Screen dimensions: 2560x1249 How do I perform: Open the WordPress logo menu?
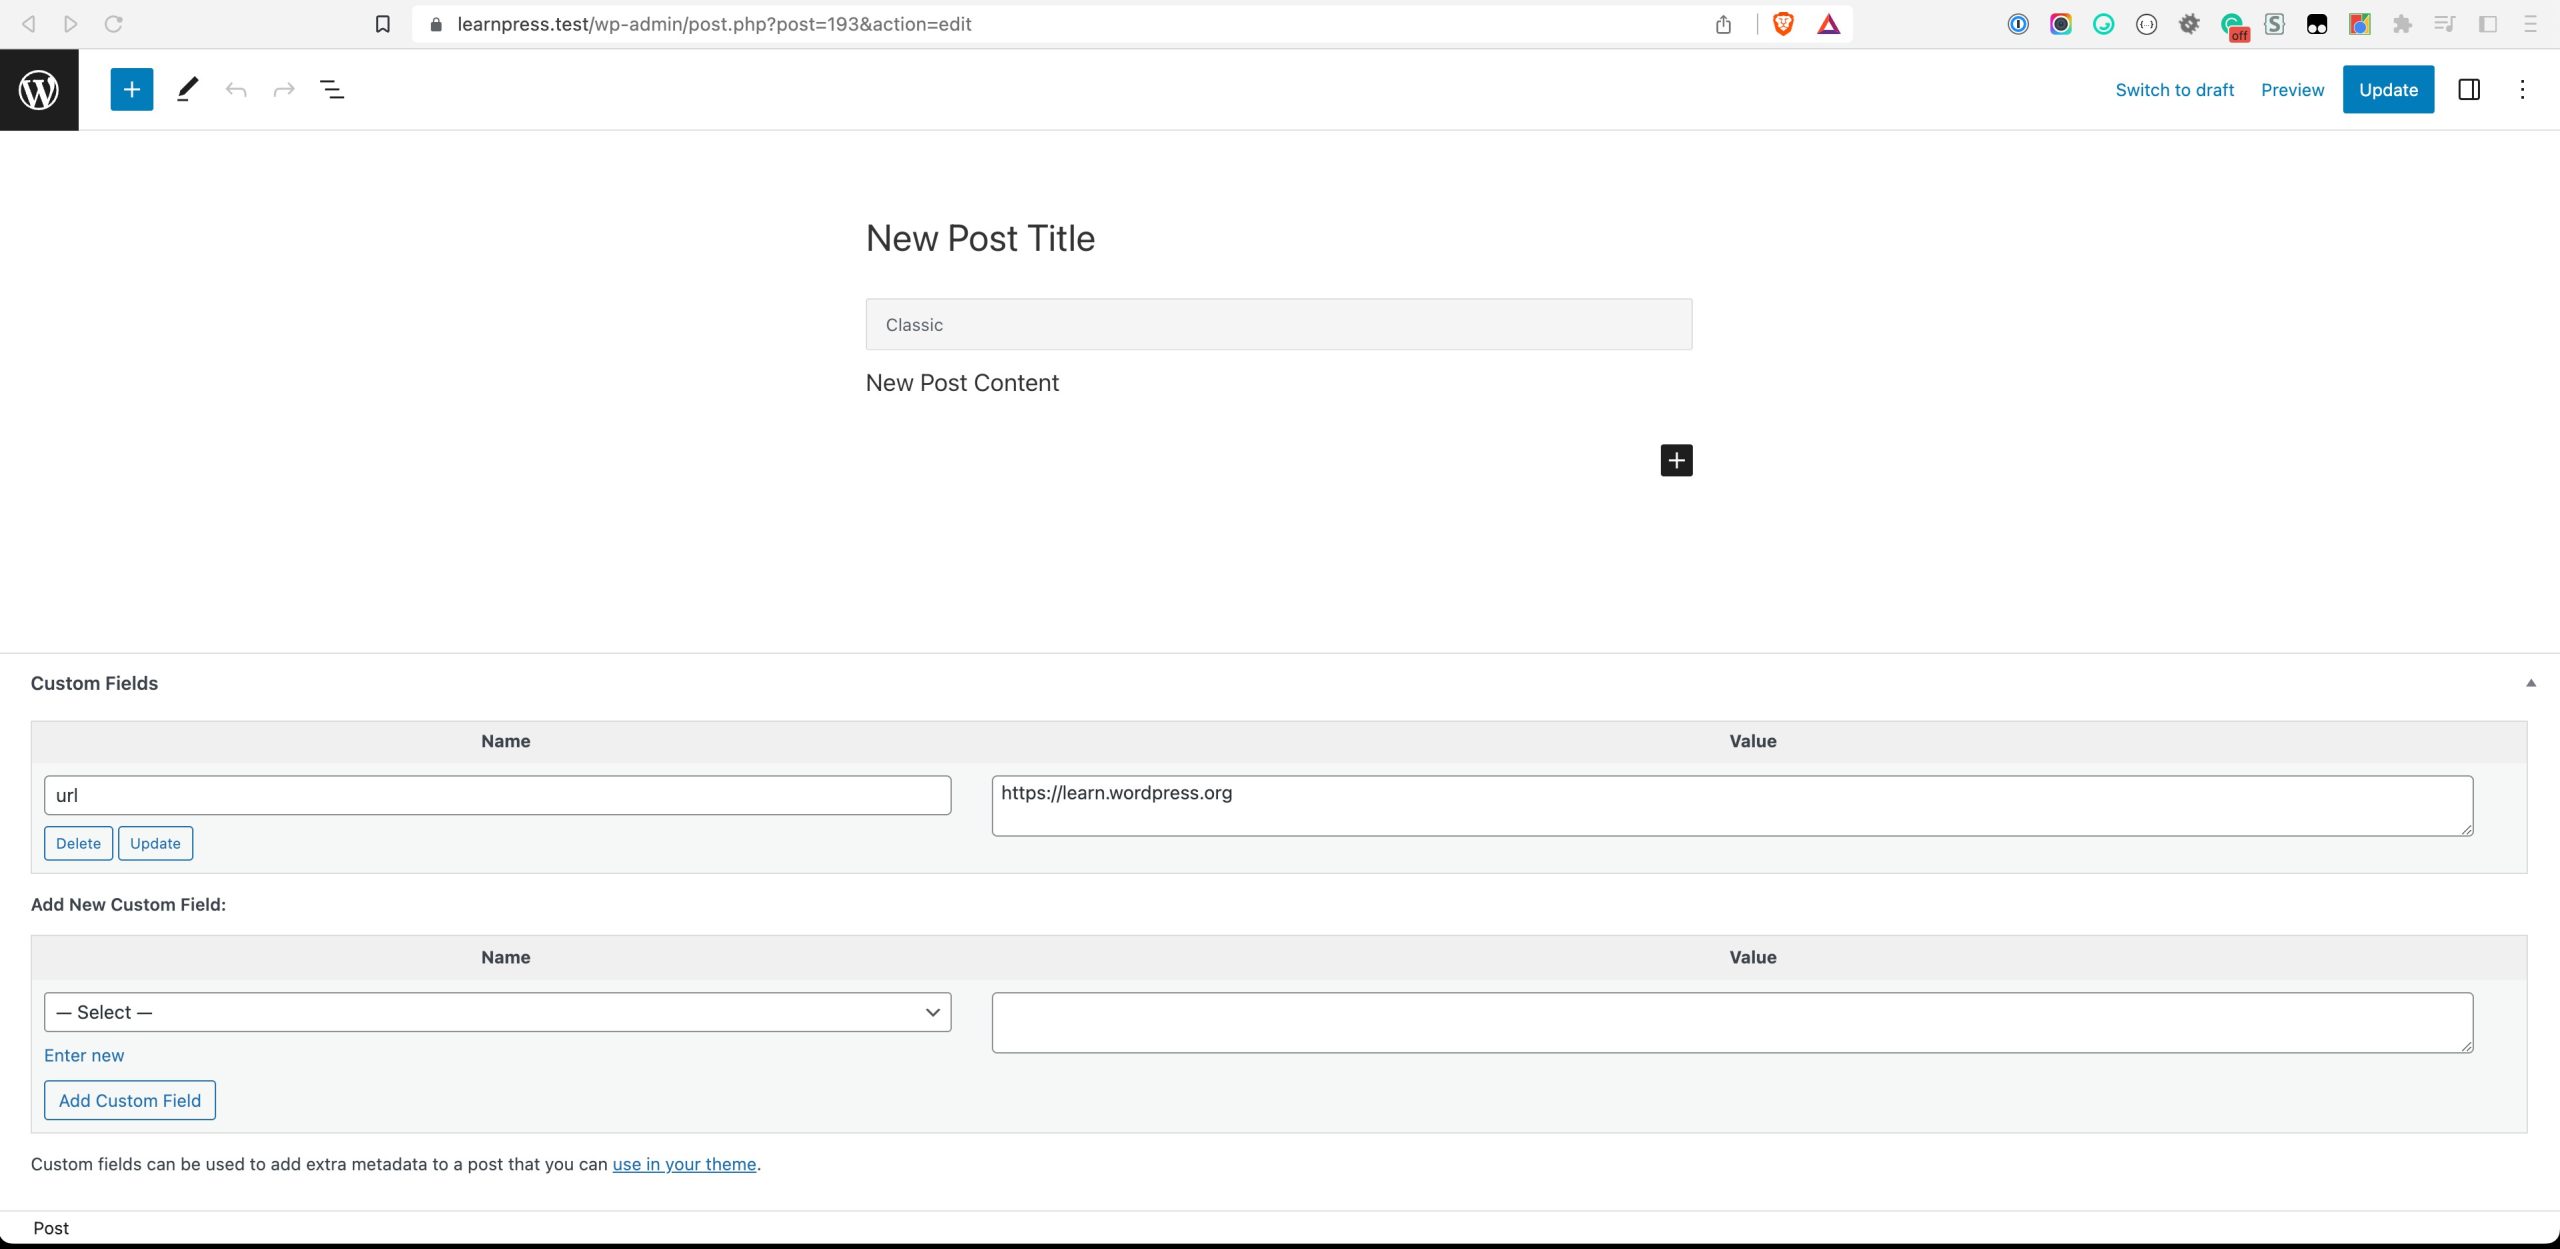click(x=38, y=89)
